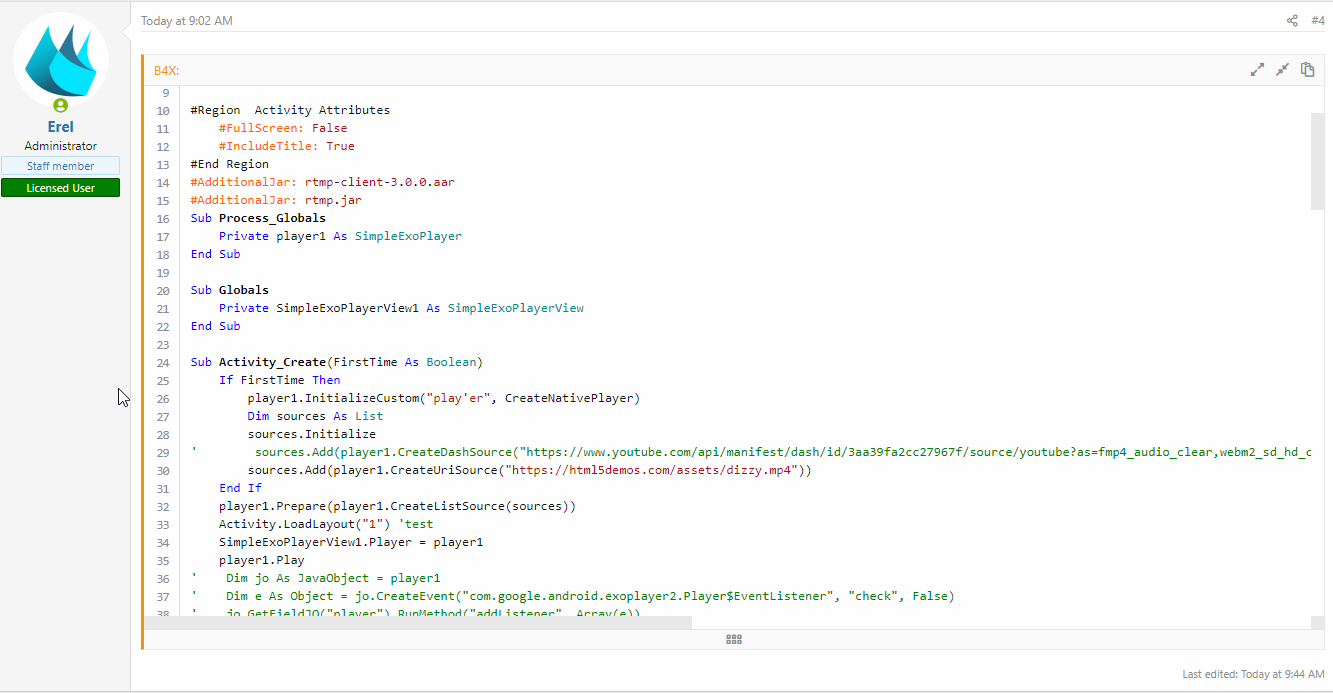Click the B4X: code header label
Image resolution: width=1333 pixels, height=693 pixels.
(x=166, y=71)
